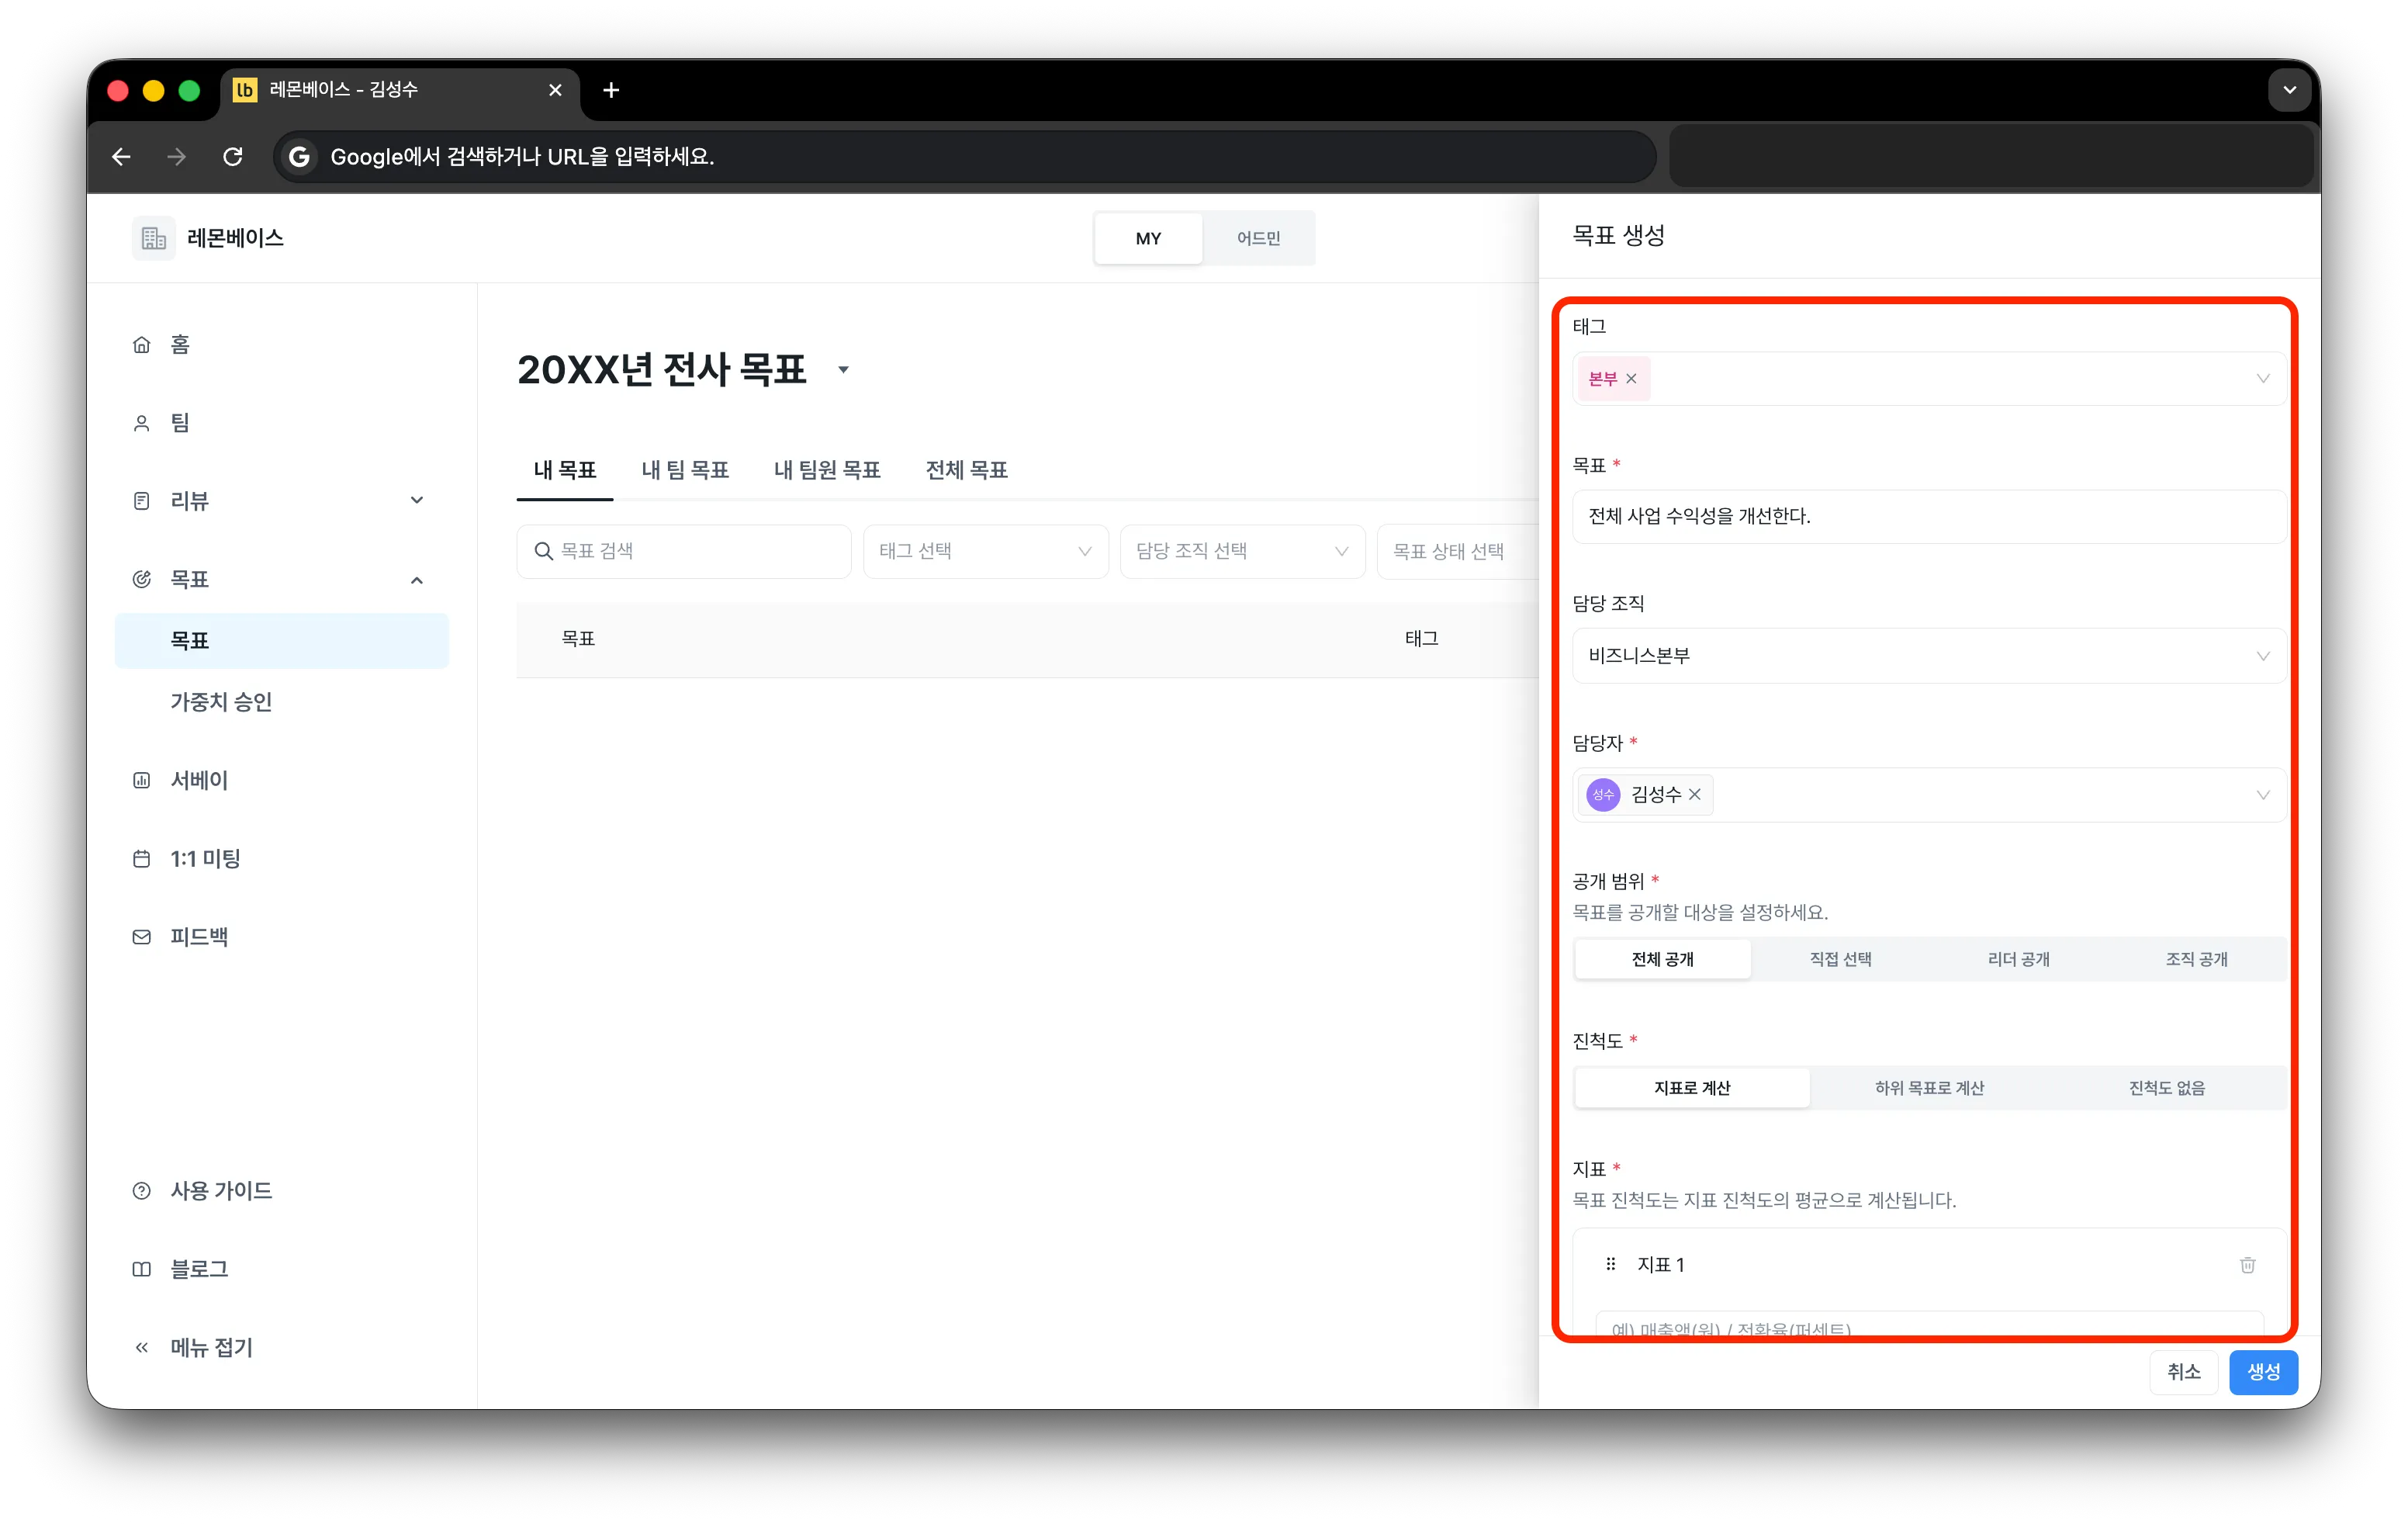
Task: Open a new browser tab
Action: (611, 91)
